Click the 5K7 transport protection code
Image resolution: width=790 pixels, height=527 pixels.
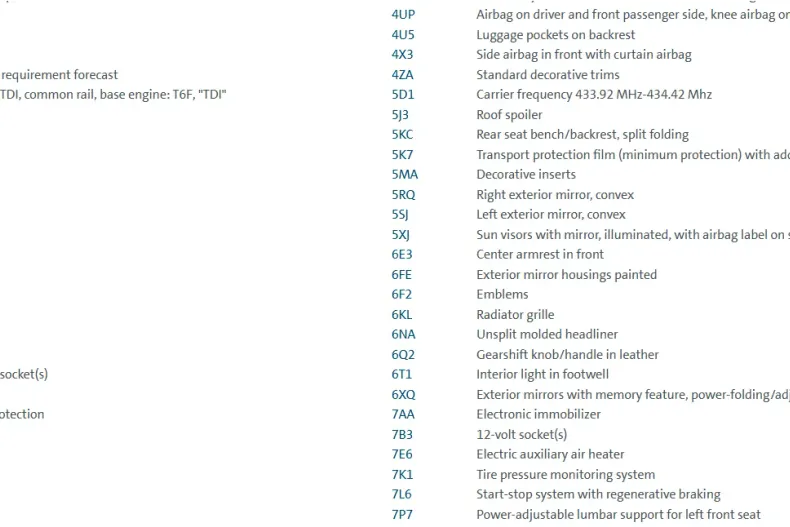[x=402, y=155]
